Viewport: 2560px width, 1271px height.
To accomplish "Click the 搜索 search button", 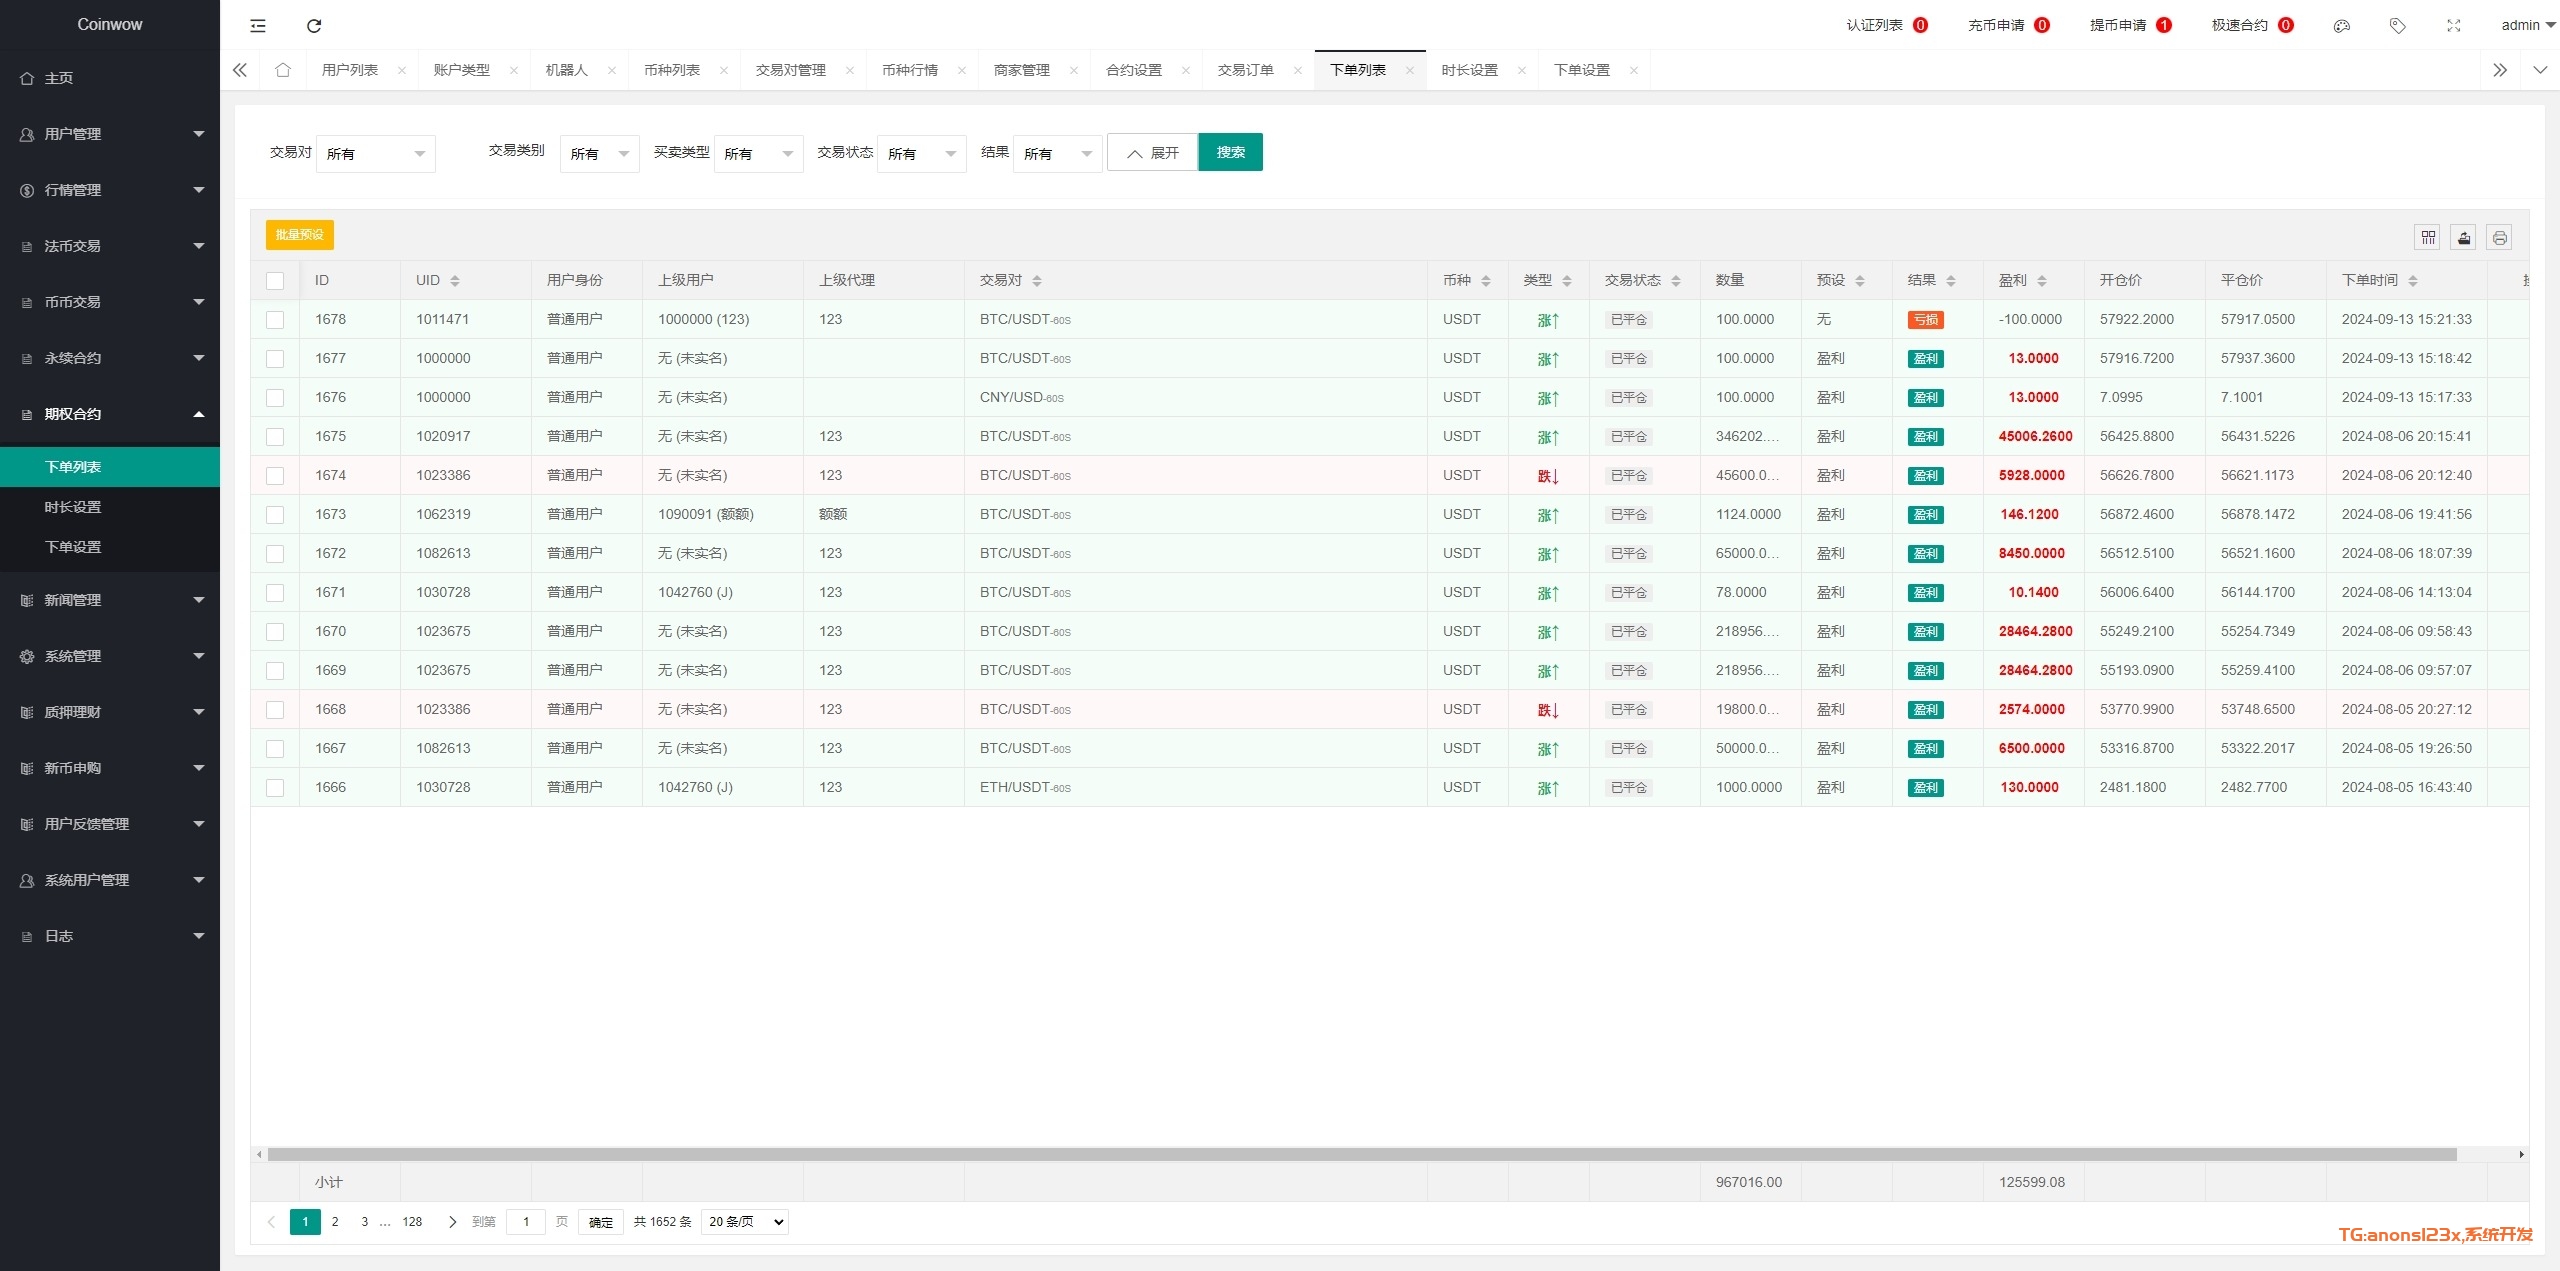I will pyautogui.click(x=1230, y=152).
